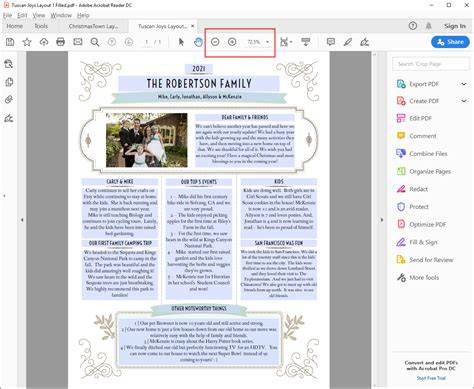This screenshot has width=474, height=389.
Task: Open the sign document tool in toolbar
Action: point(365,42)
